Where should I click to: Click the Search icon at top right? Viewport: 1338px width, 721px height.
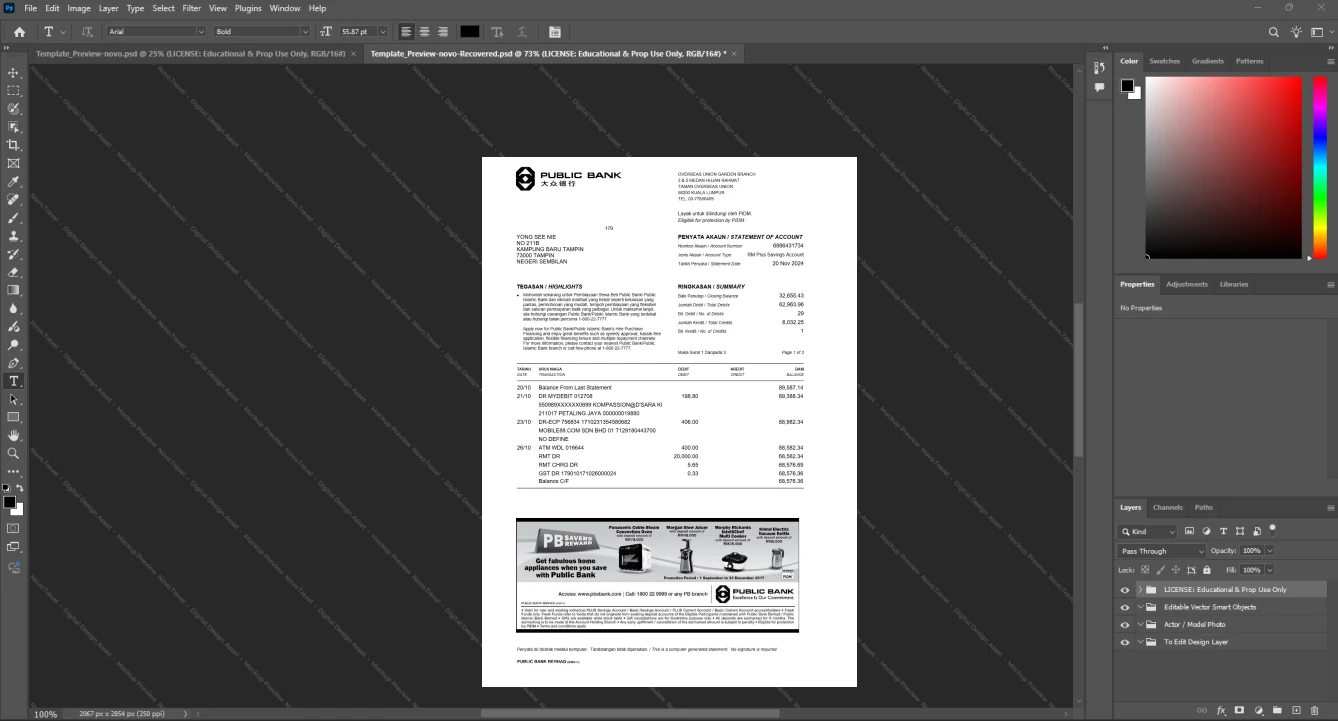pos(1273,32)
